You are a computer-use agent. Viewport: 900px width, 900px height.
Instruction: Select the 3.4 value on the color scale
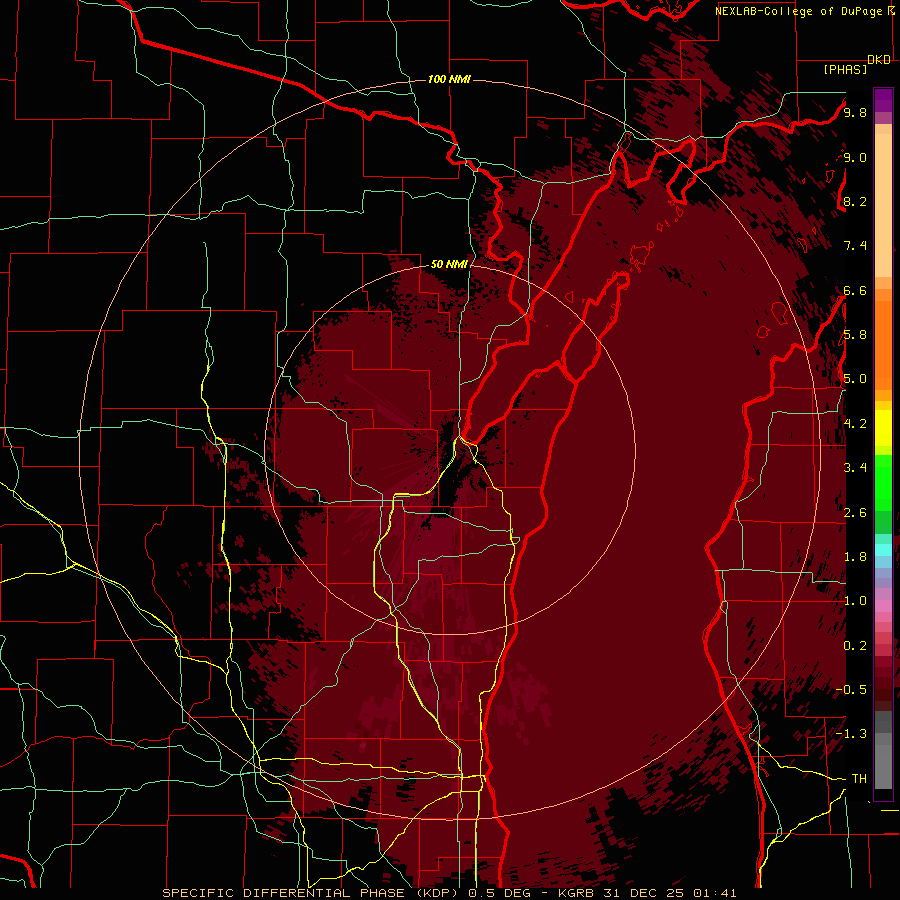coord(855,468)
